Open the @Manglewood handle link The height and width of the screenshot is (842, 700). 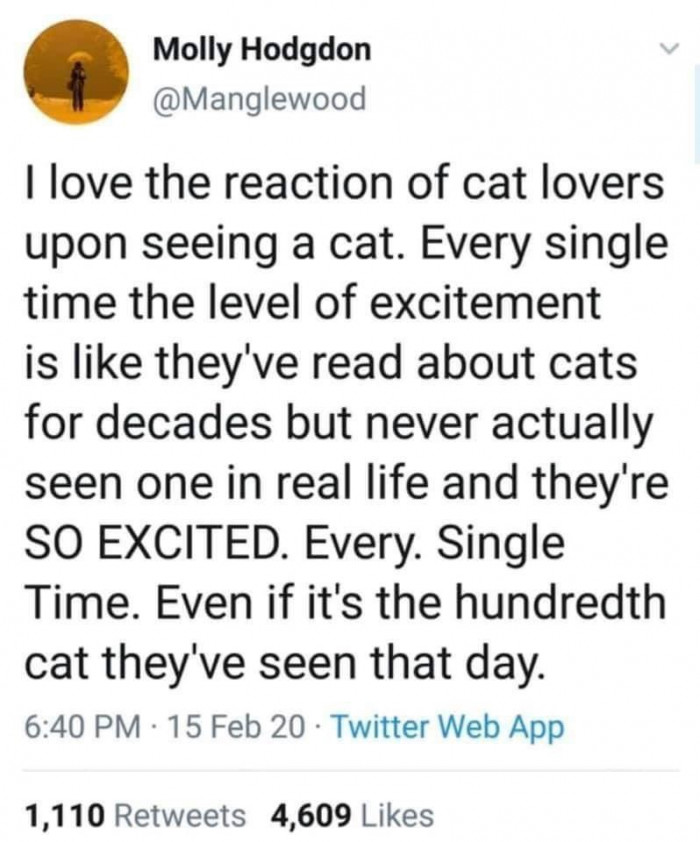click(264, 97)
